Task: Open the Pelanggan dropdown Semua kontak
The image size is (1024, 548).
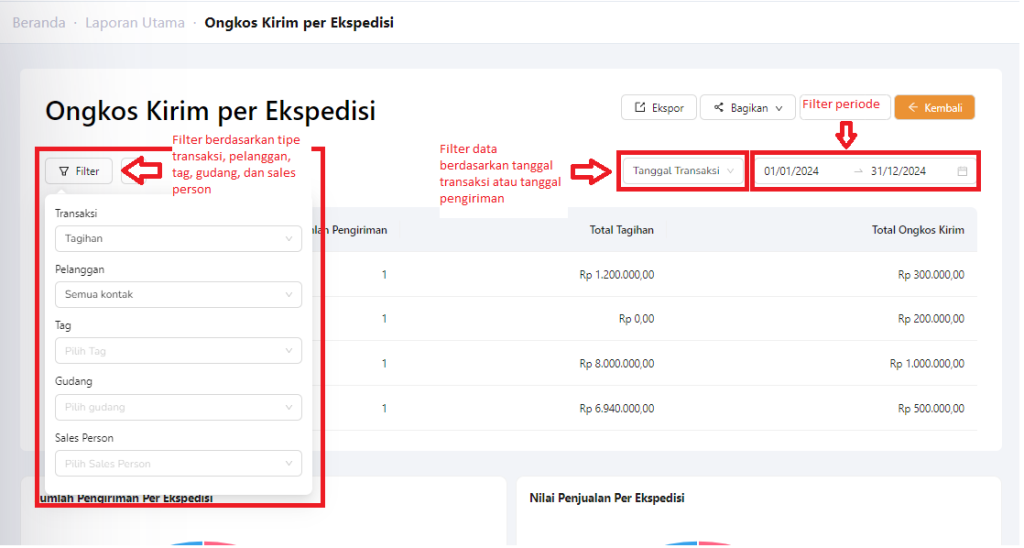Action: tap(179, 295)
